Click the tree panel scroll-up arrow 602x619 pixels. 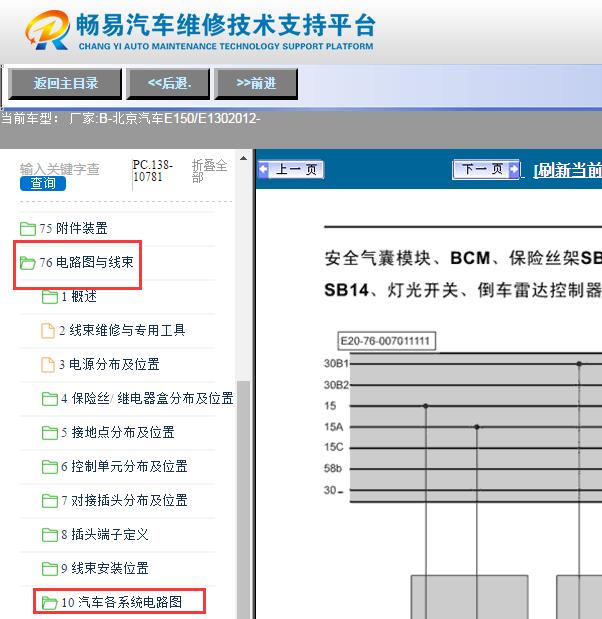tap(244, 158)
